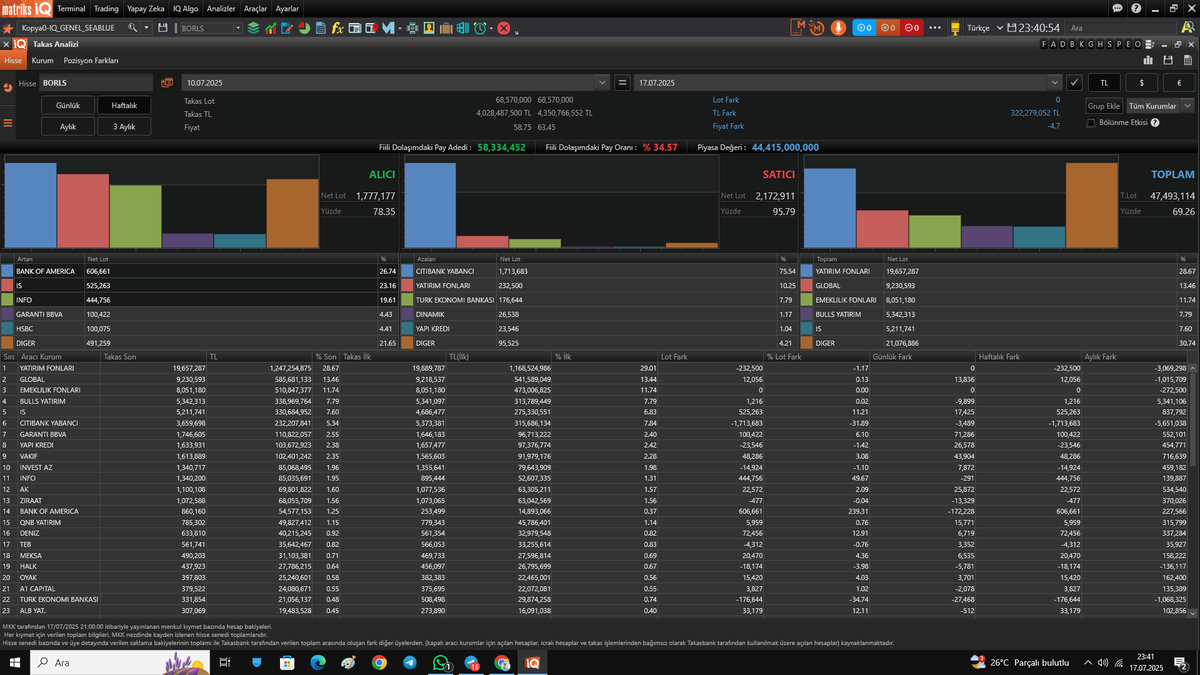The height and width of the screenshot is (675, 1200).
Task: Open the Trading menu
Action: point(106,8)
